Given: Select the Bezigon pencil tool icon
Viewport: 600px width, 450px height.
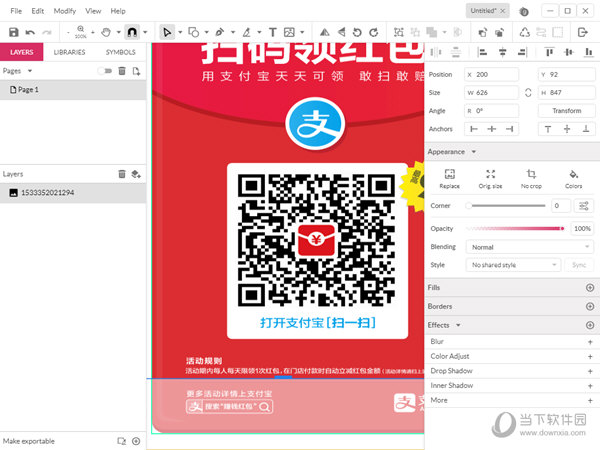Looking at the screenshot, I should pyautogui.click(x=246, y=32).
